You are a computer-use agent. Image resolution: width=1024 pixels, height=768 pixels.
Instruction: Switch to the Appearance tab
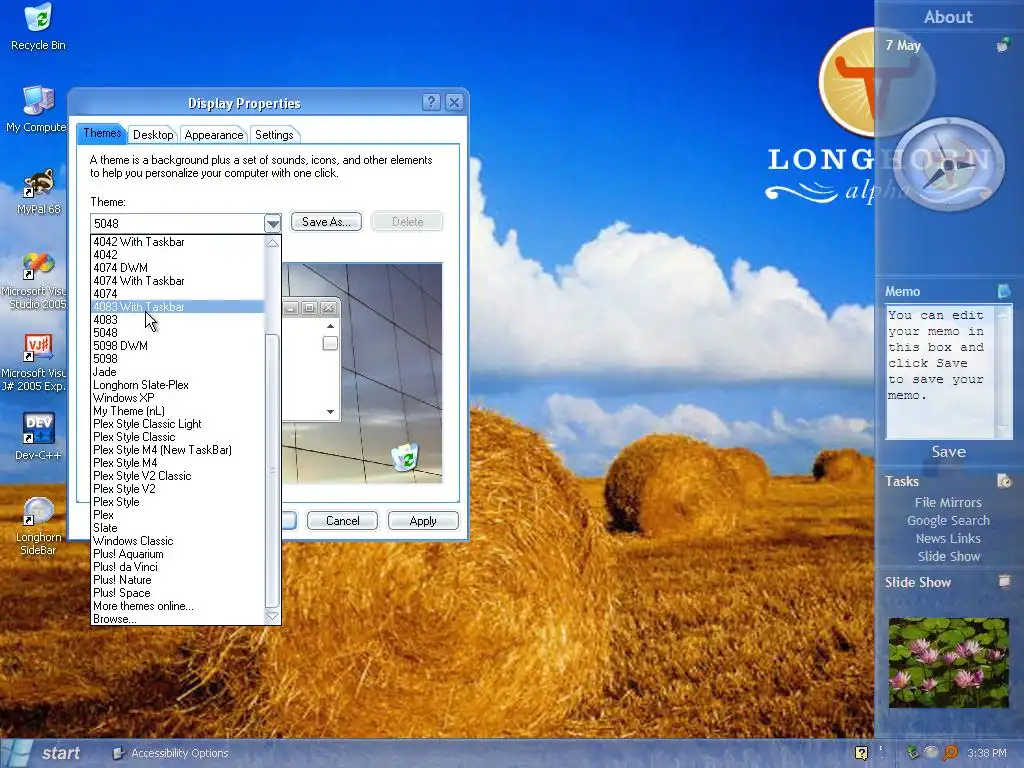coord(214,135)
